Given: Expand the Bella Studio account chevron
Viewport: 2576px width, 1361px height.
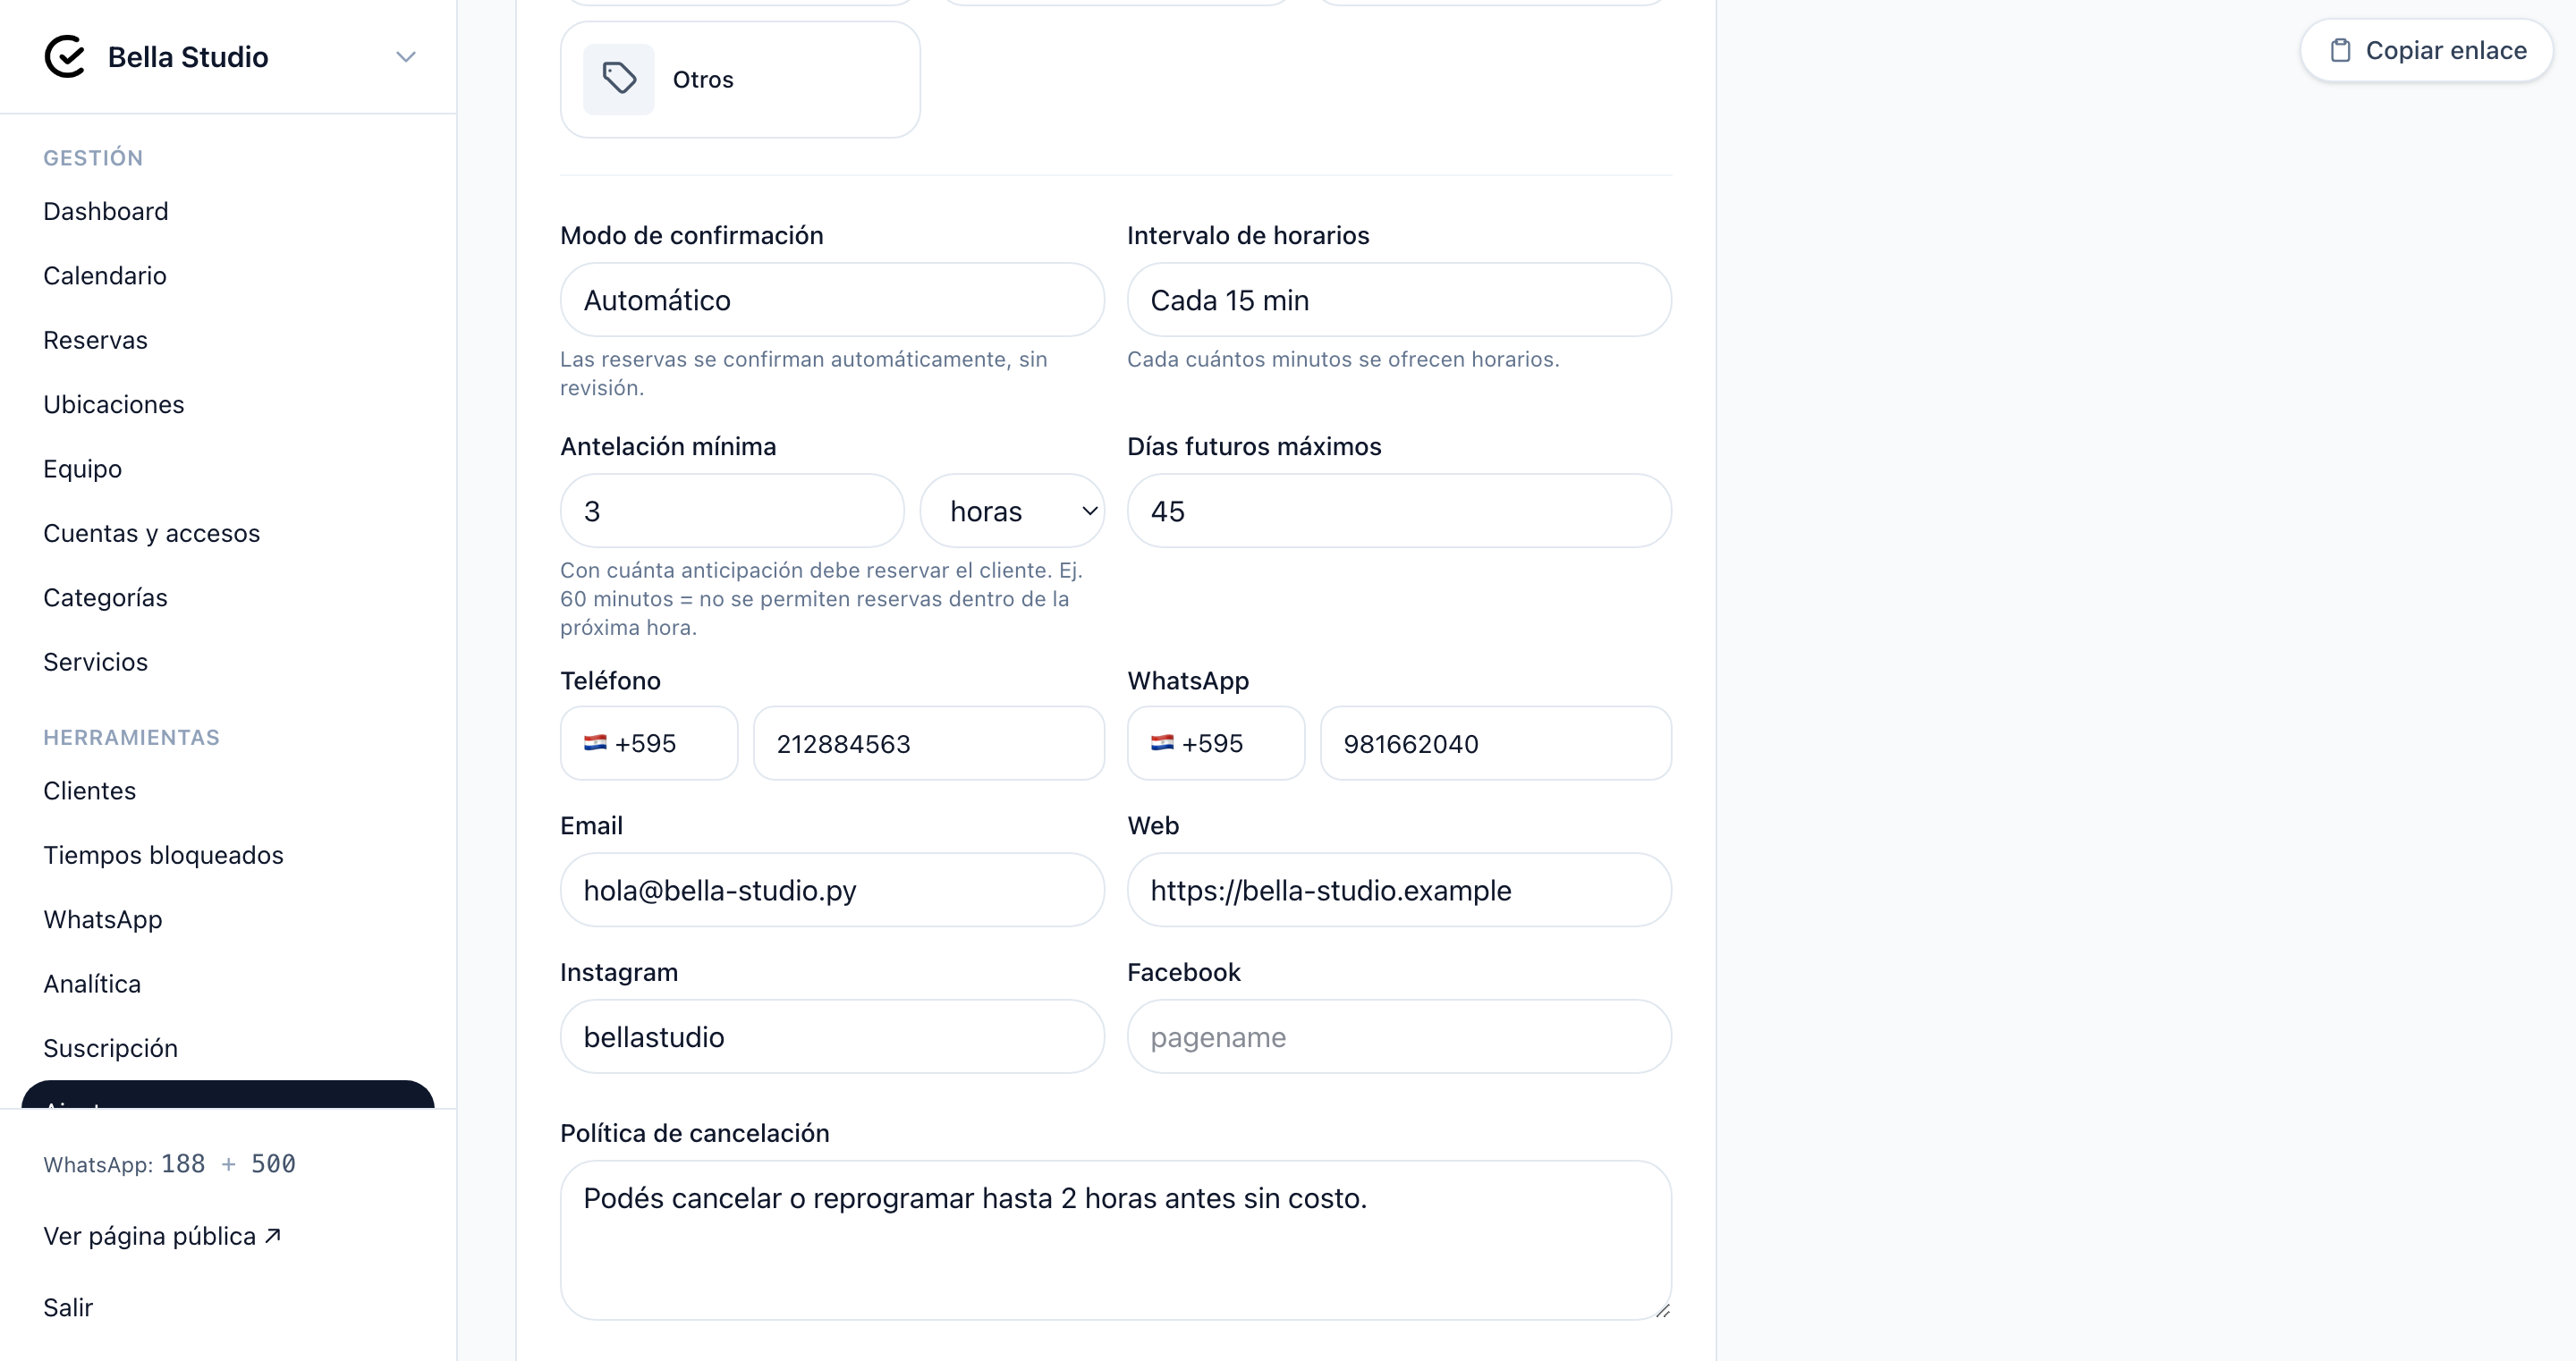Looking at the screenshot, I should (x=405, y=57).
